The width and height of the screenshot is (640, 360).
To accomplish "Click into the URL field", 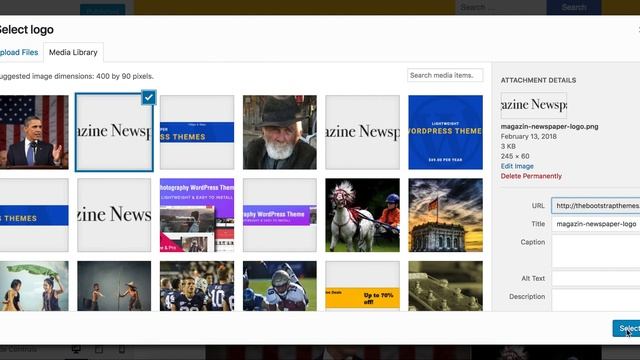I will point(596,206).
